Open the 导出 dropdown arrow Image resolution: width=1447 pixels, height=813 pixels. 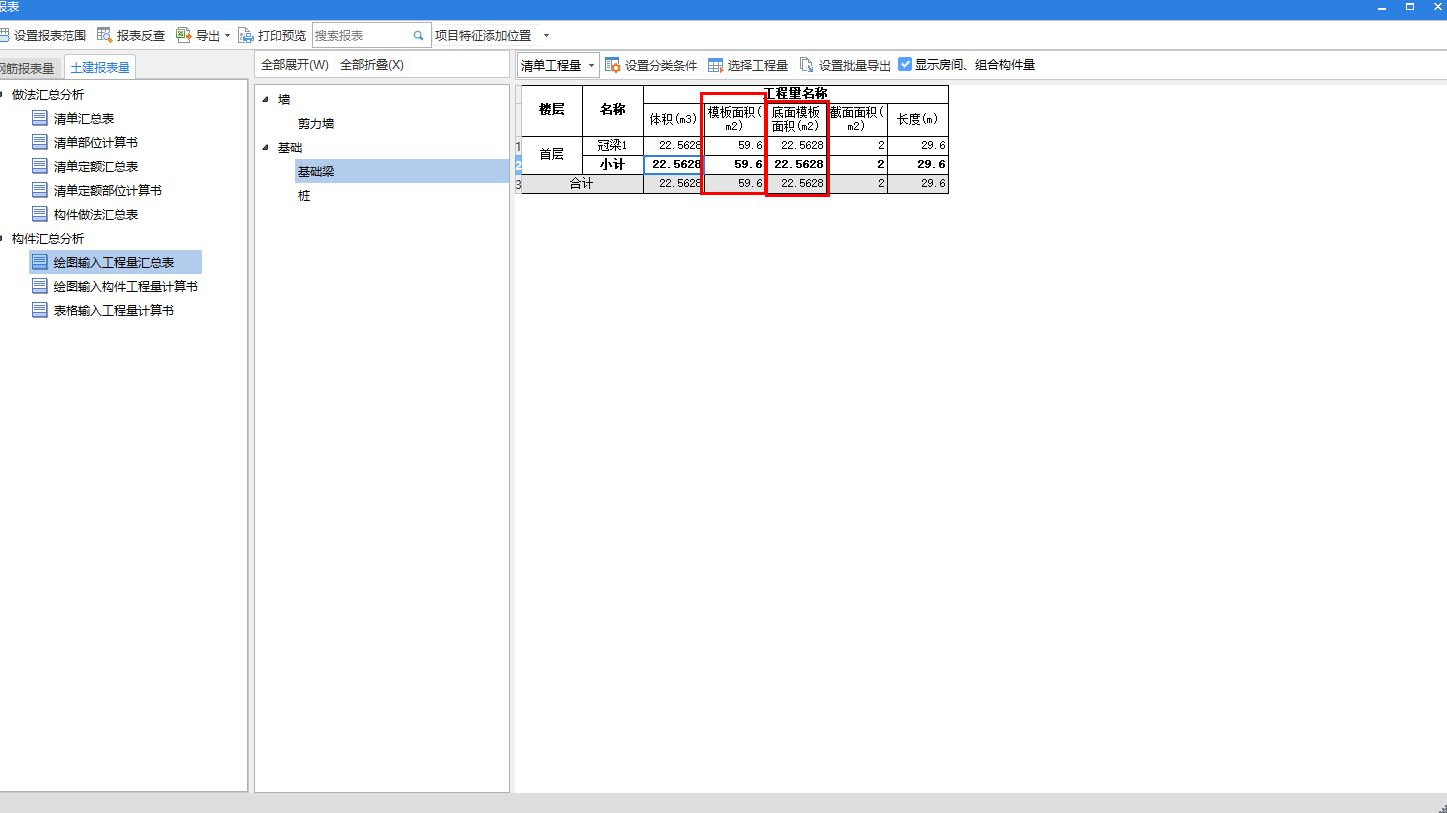click(227, 36)
